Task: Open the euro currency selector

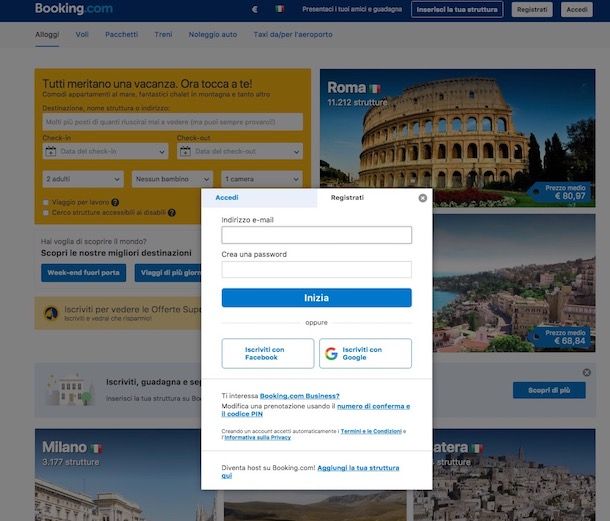Action: (x=255, y=9)
